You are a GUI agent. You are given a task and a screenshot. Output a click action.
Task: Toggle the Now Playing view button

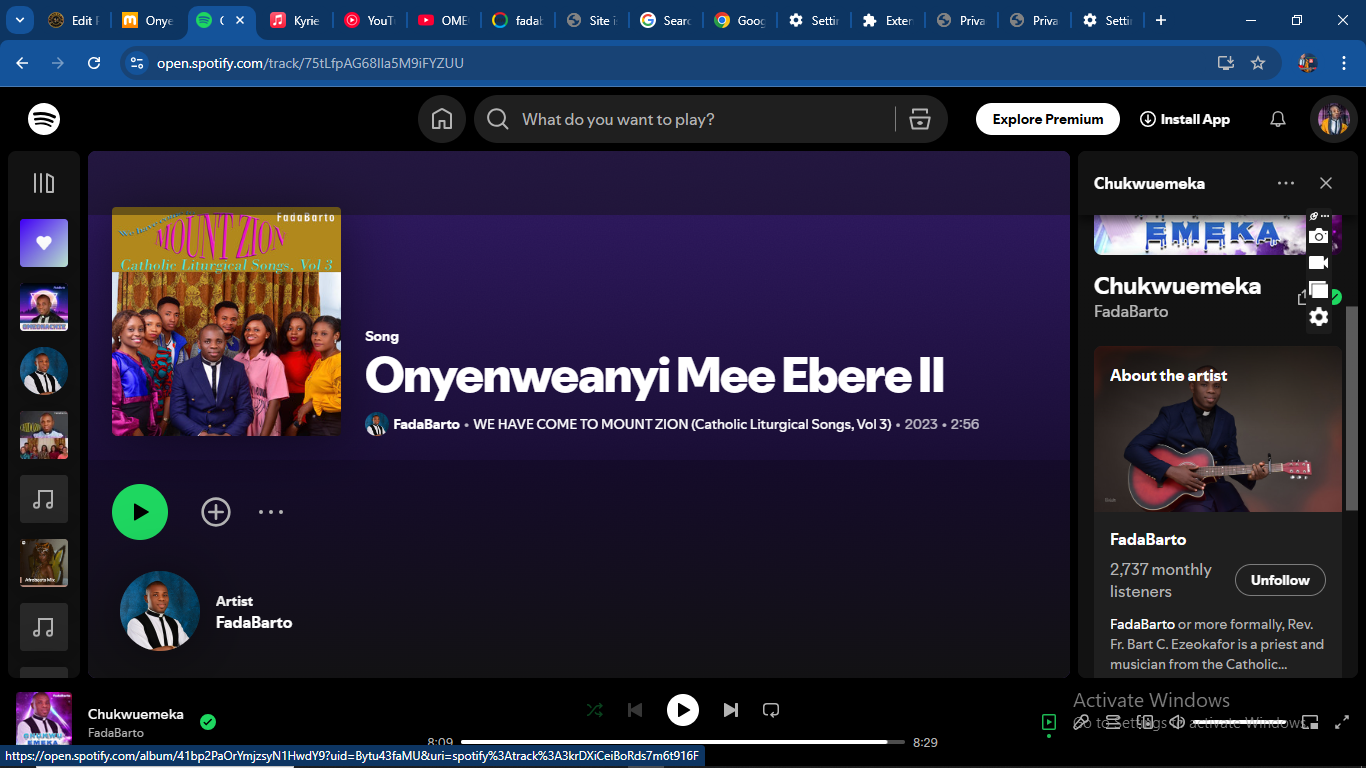click(1048, 722)
